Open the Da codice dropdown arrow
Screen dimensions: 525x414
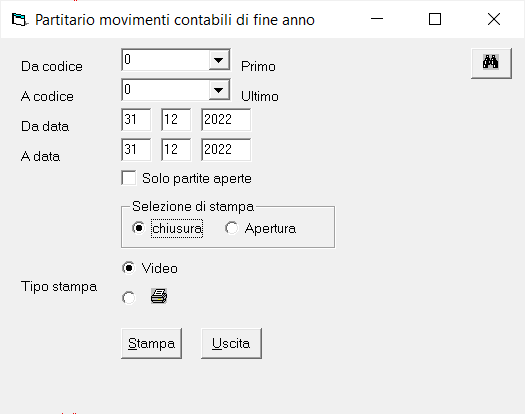(219, 60)
